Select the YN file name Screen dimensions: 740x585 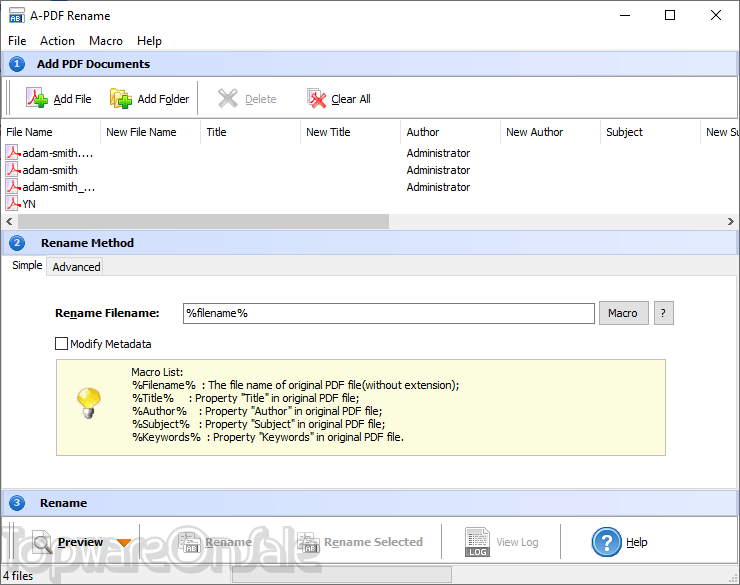(29, 204)
